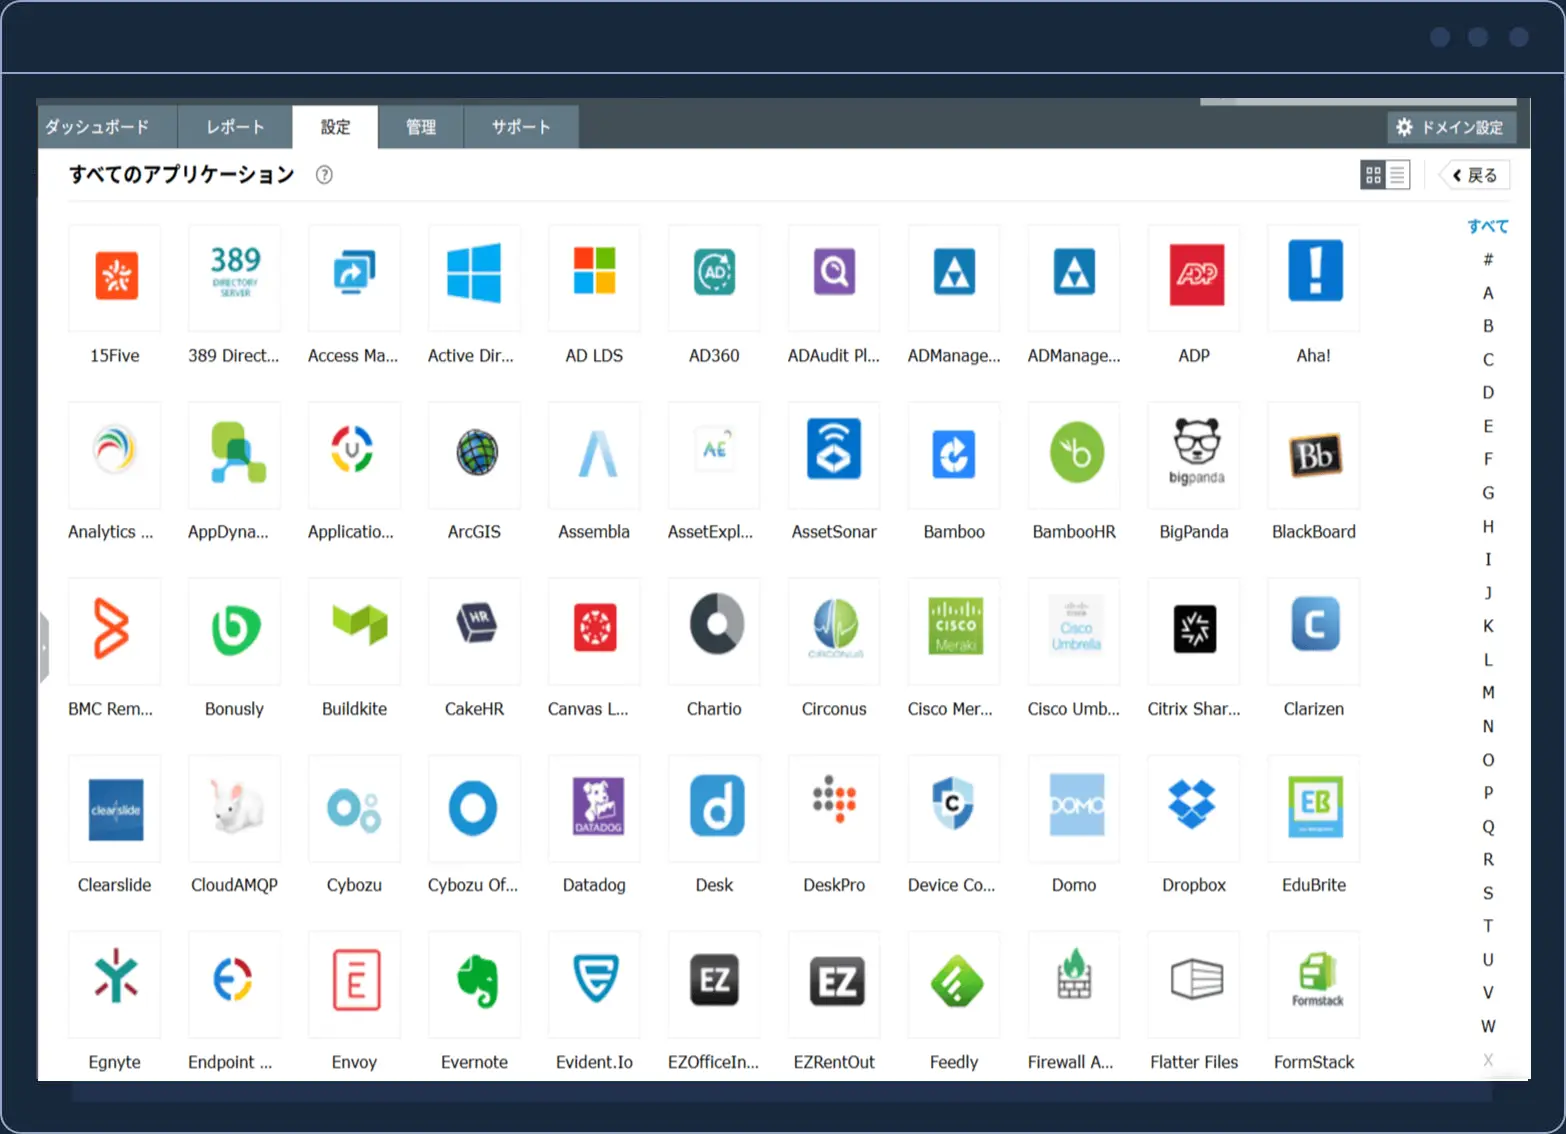This screenshot has height=1134, width=1566.
Task: Show help for all applications
Action: click(324, 175)
